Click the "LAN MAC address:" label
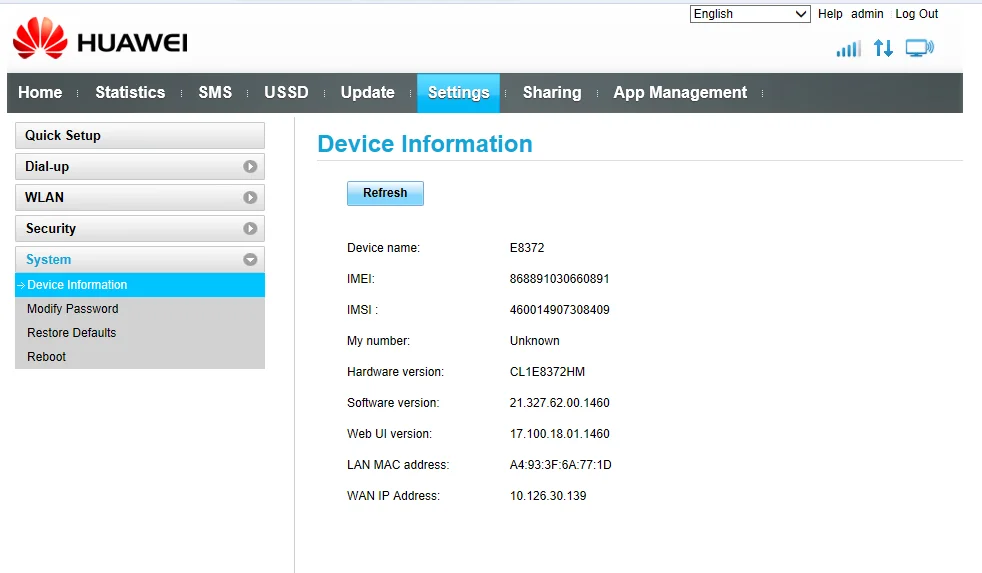Viewport: 982px width, 573px height. point(398,465)
